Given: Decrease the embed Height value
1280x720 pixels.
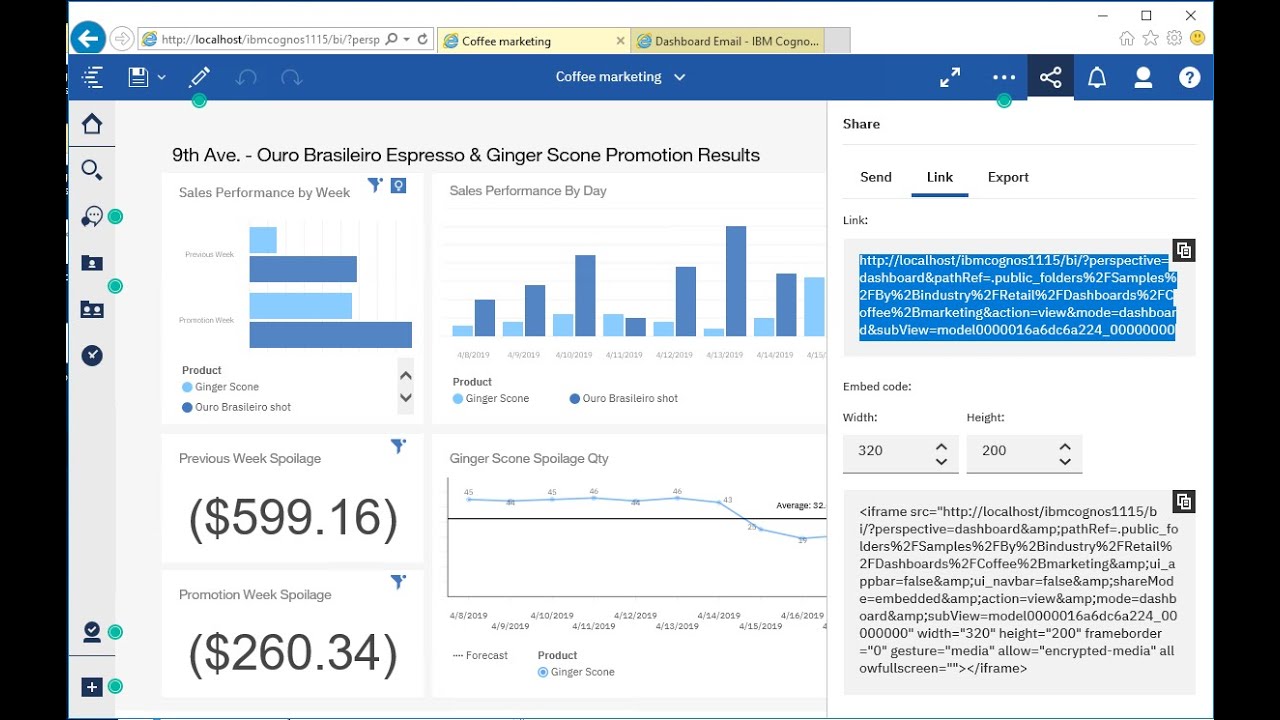Looking at the screenshot, I should (x=1065, y=461).
